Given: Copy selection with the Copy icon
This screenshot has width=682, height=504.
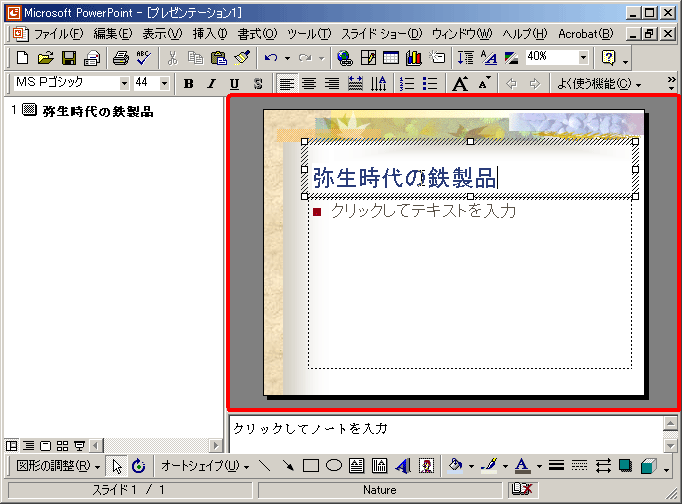Looking at the screenshot, I should (x=195, y=57).
